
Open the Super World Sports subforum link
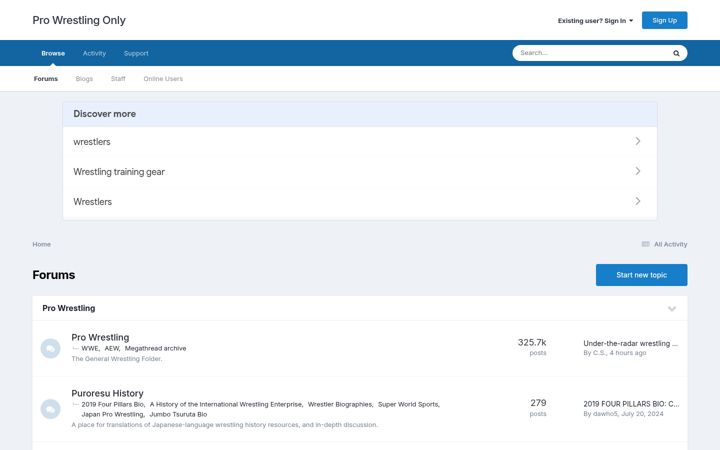tap(408, 405)
